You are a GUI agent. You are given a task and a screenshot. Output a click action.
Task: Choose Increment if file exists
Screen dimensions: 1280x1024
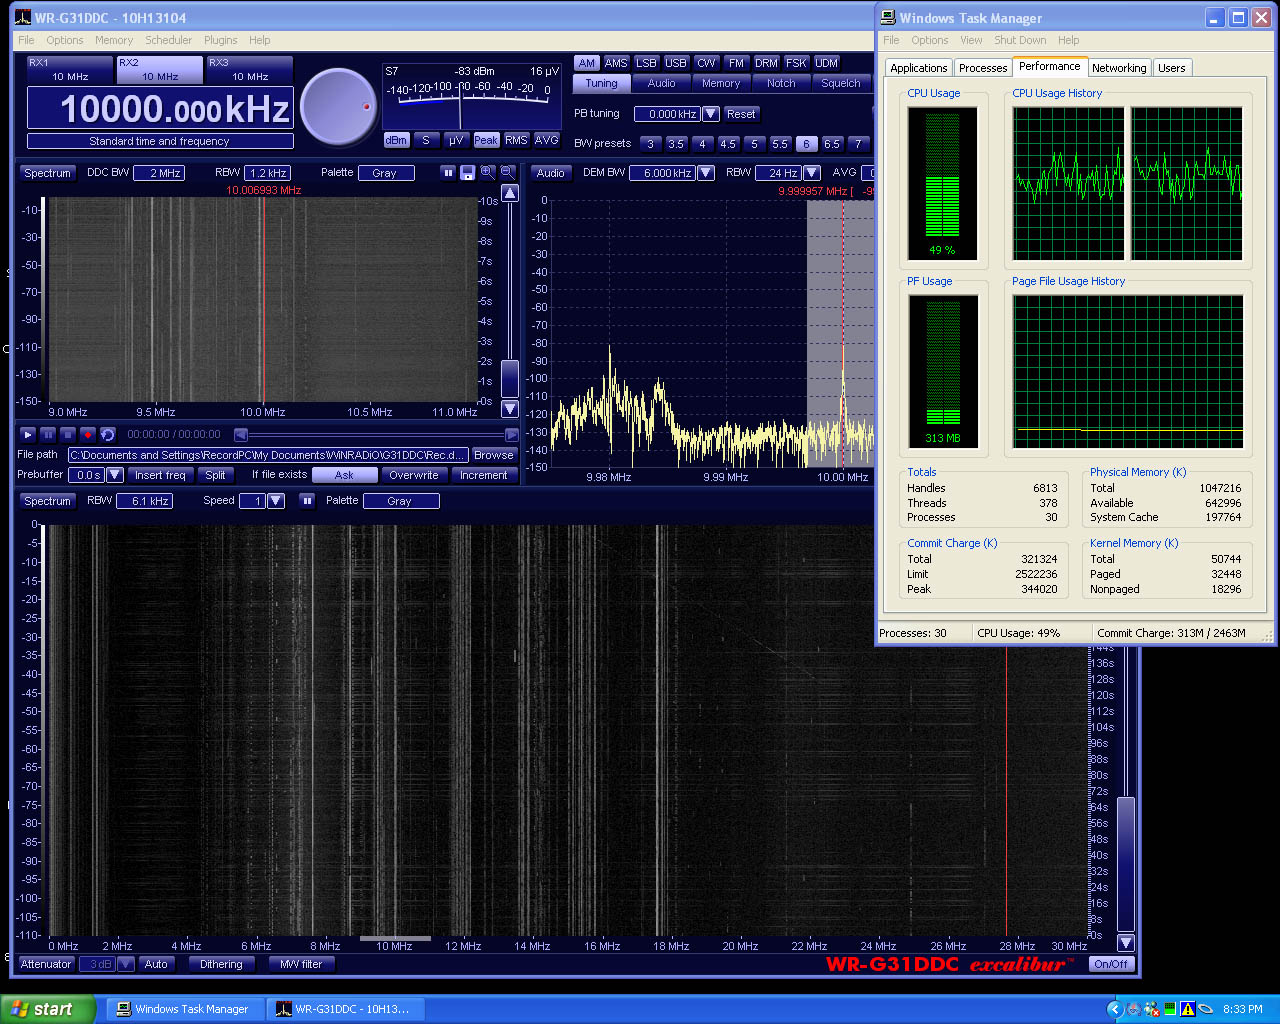(x=484, y=475)
